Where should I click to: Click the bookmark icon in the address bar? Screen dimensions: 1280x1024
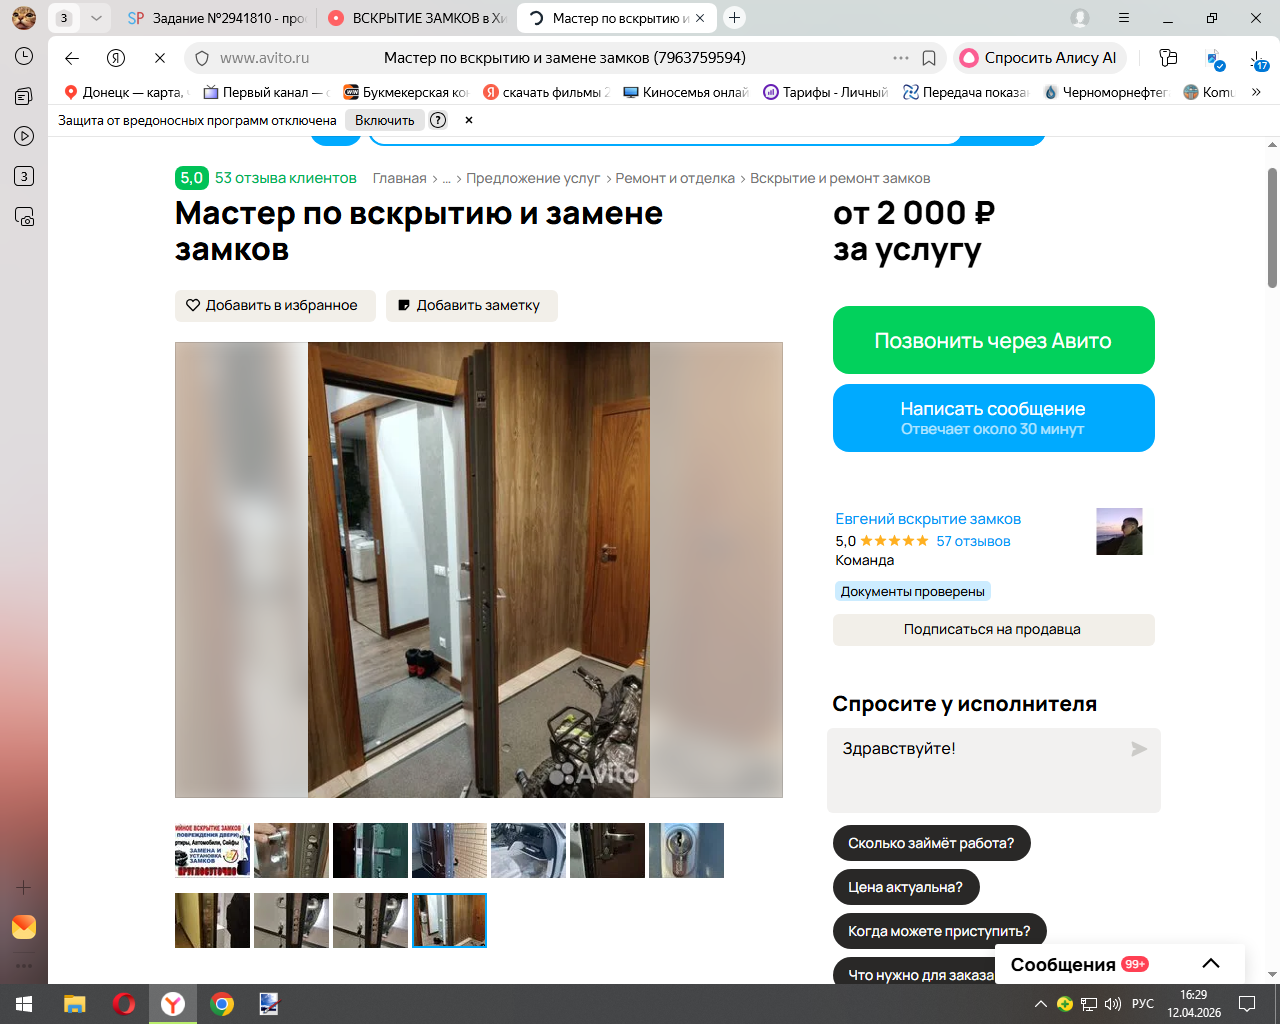(x=929, y=58)
